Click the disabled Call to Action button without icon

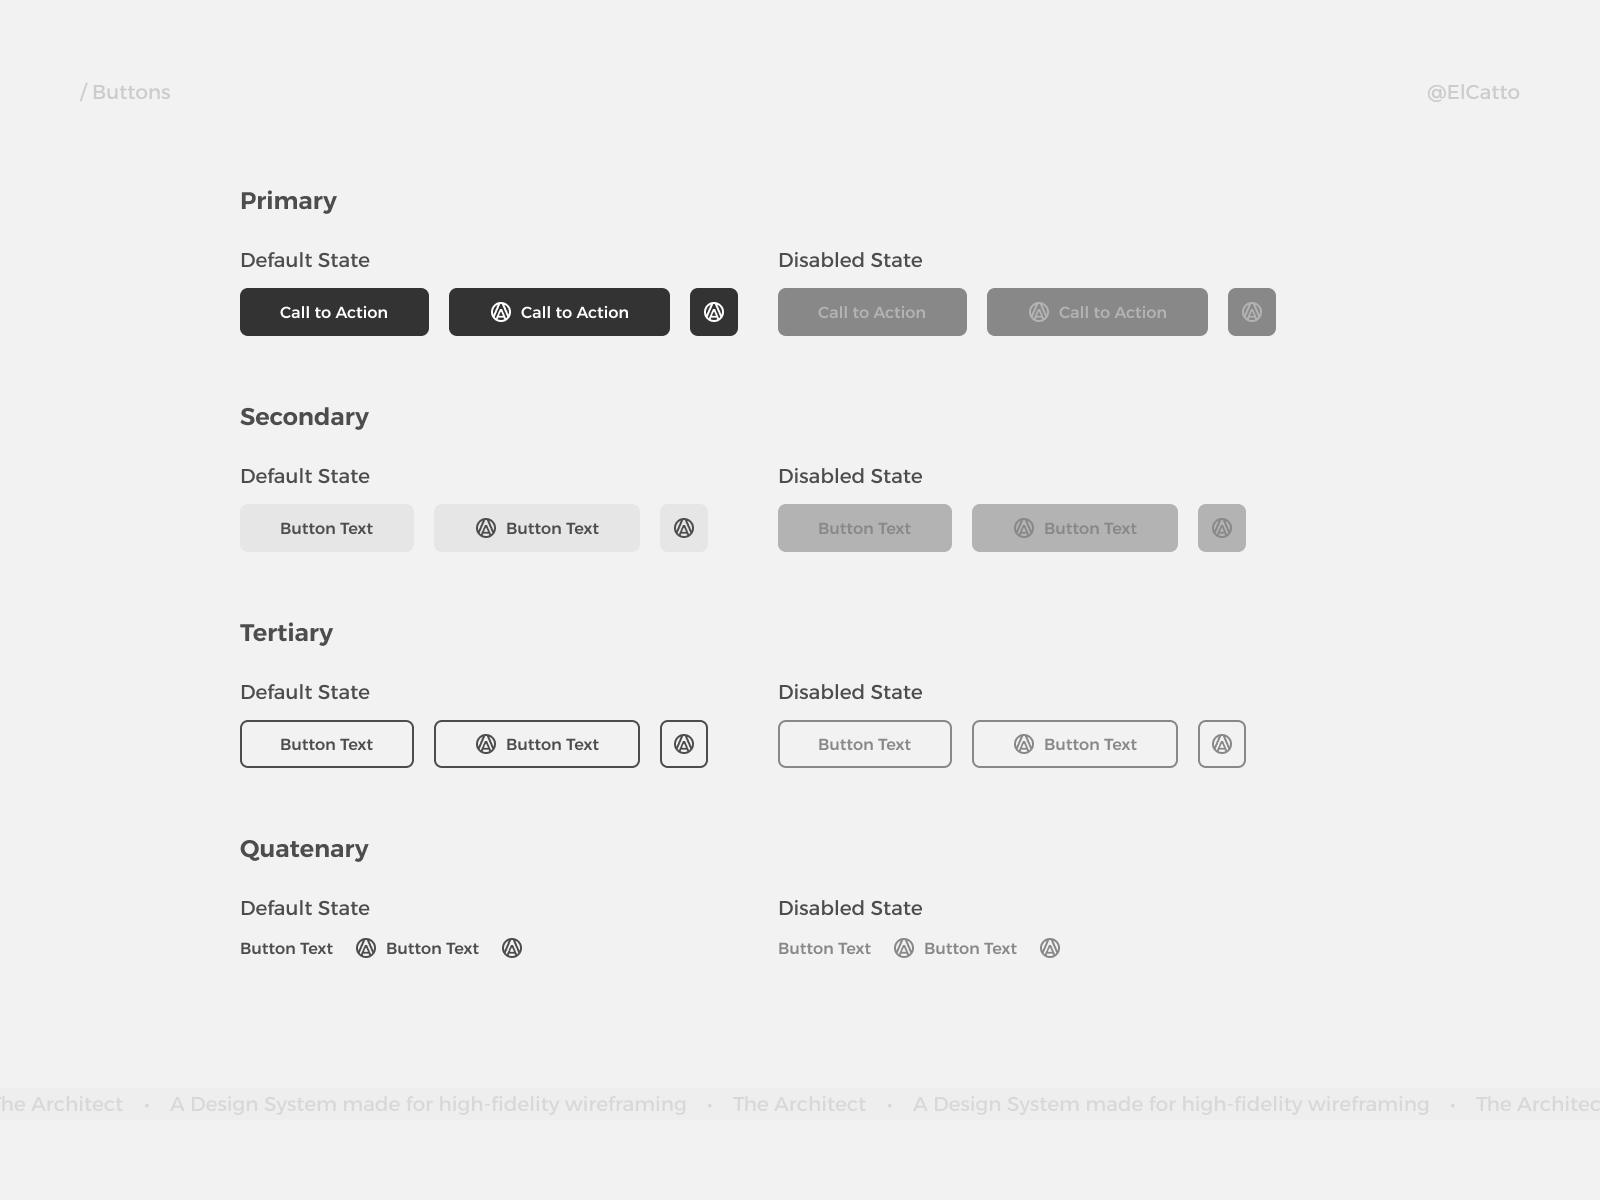point(872,312)
